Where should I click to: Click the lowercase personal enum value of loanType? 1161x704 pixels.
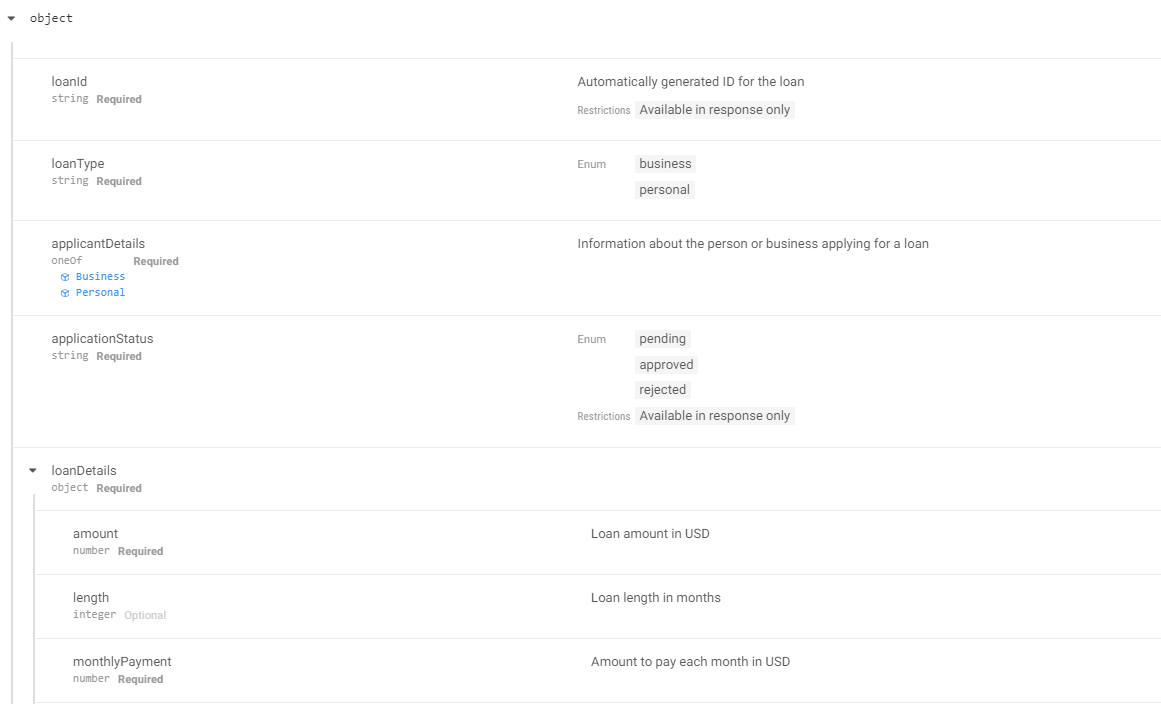coord(664,190)
